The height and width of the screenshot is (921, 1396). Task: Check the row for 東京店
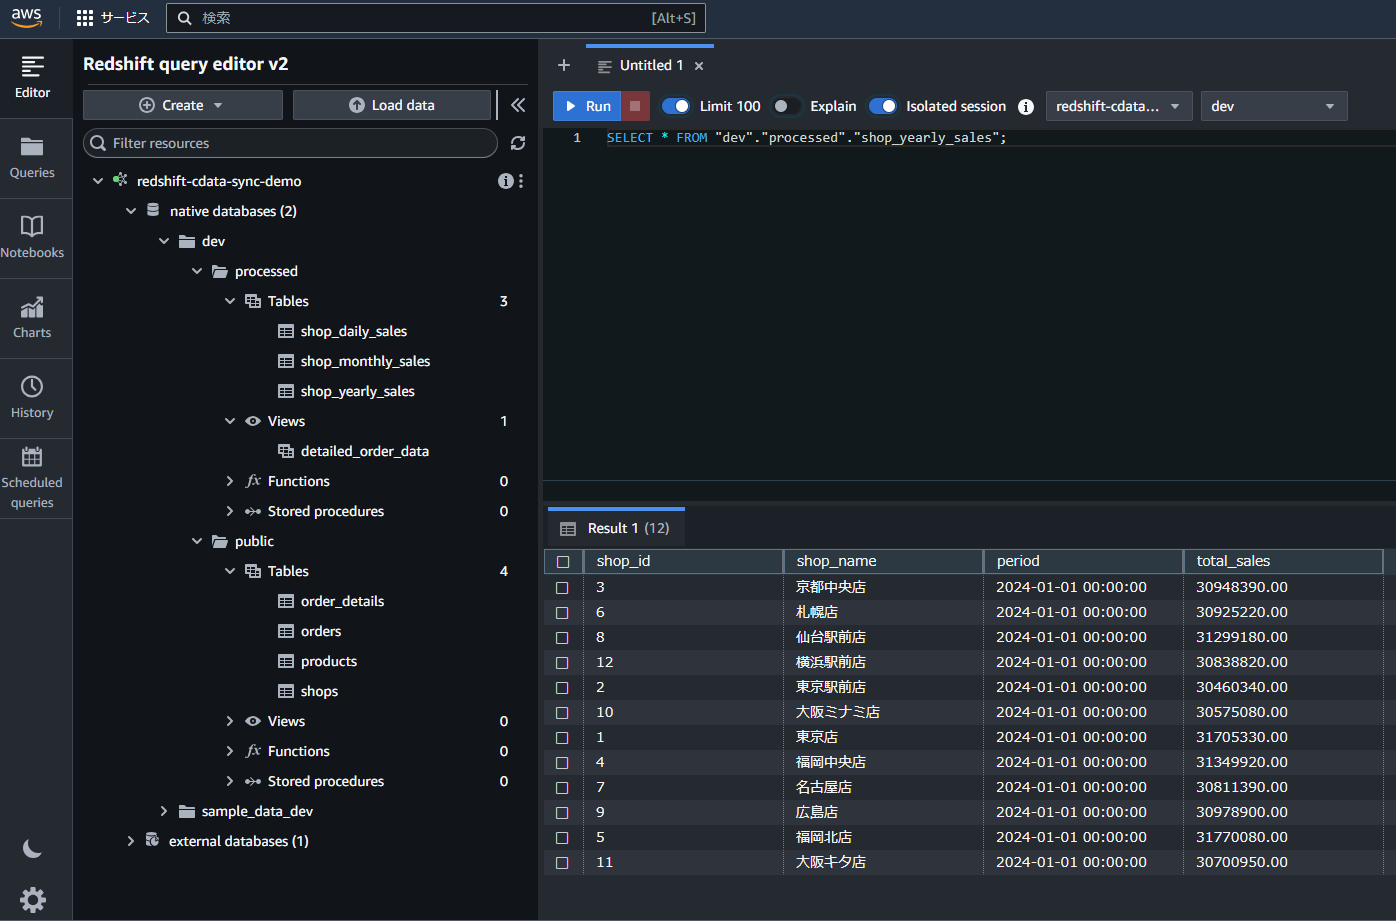click(x=562, y=737)
